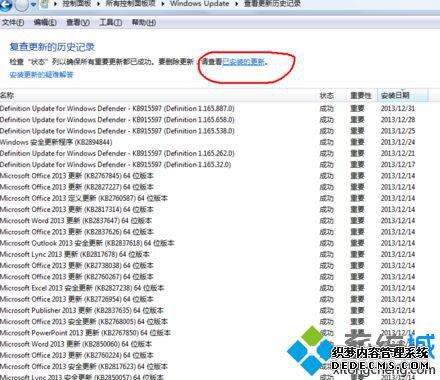440x380 pixels.
Task: Click 重要 importance in Excel 2013 KB2827238 row
Action: [357, 288]
